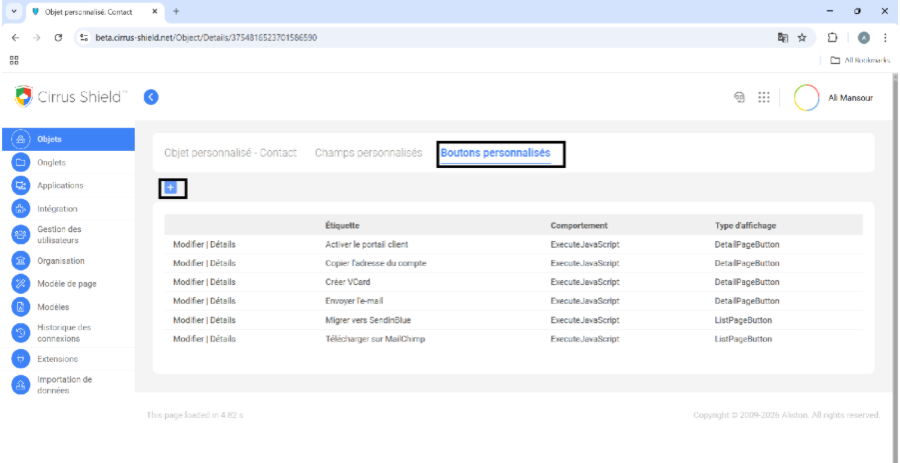The height and width of the screenshot is (463, 900).
Task: Open the apps grid launcher icon
Action: (764, 98)
